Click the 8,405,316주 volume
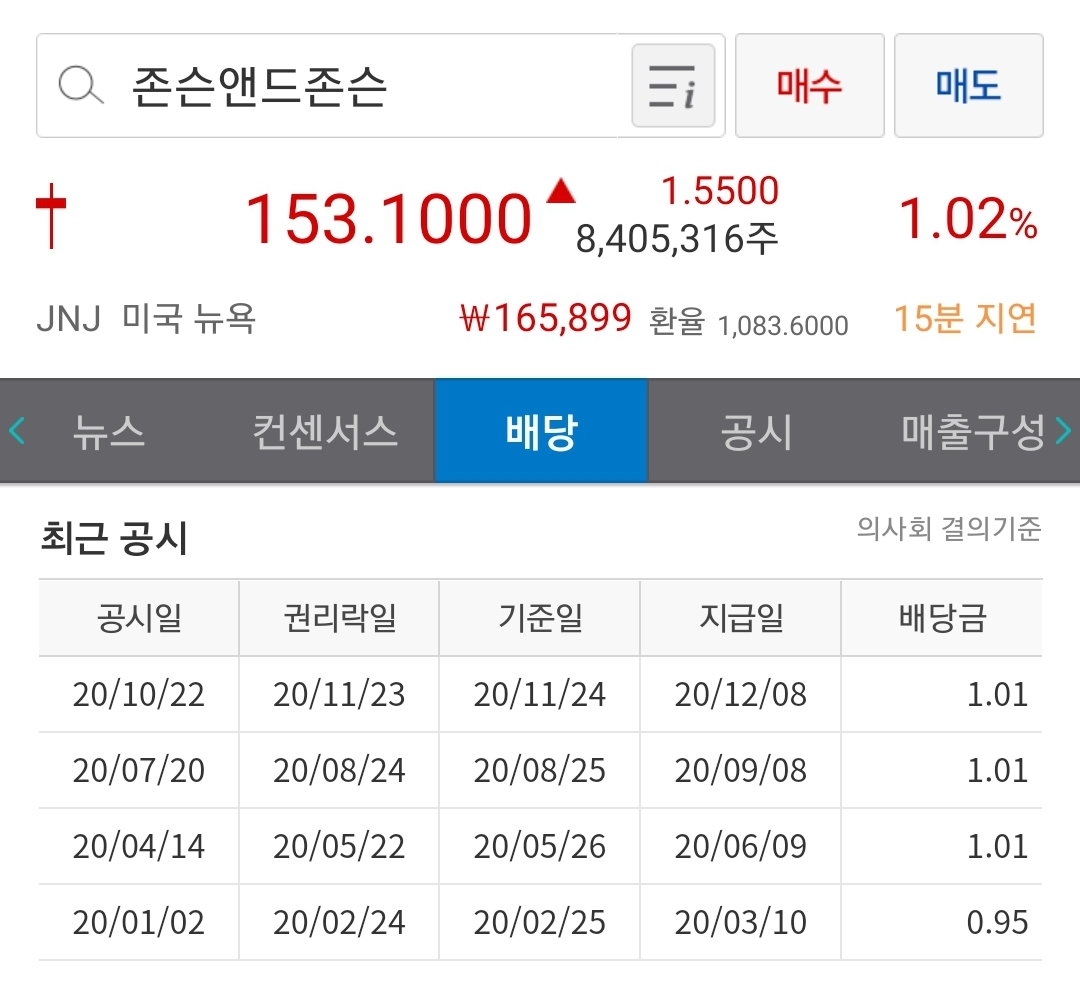 tap(677, 239)
